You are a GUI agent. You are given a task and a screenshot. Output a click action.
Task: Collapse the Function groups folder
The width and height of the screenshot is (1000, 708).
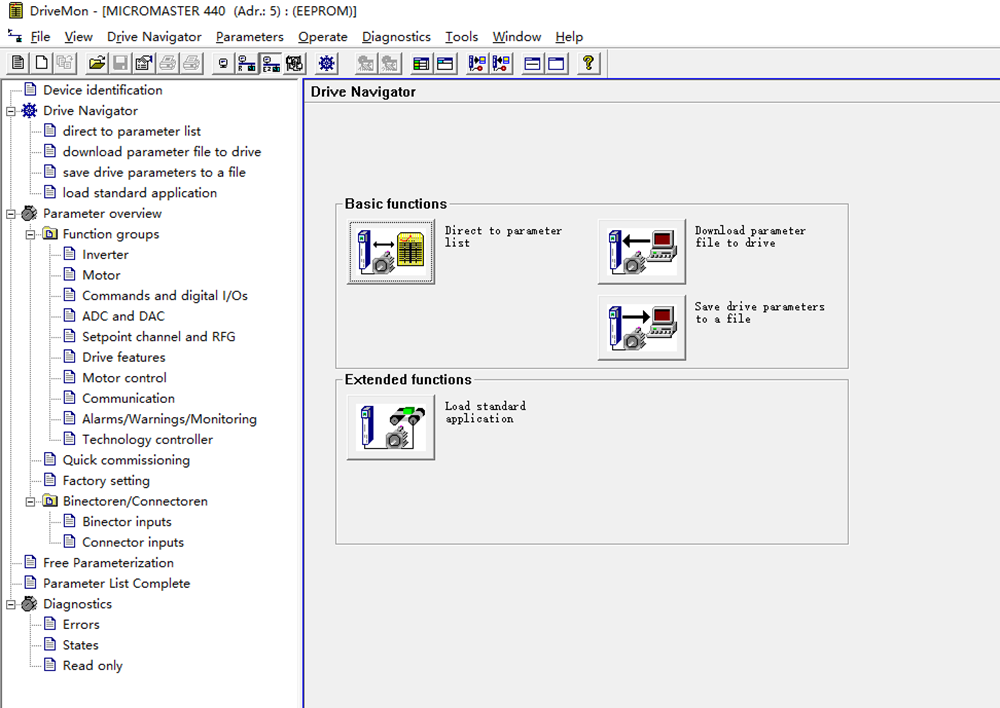[31, 234]
